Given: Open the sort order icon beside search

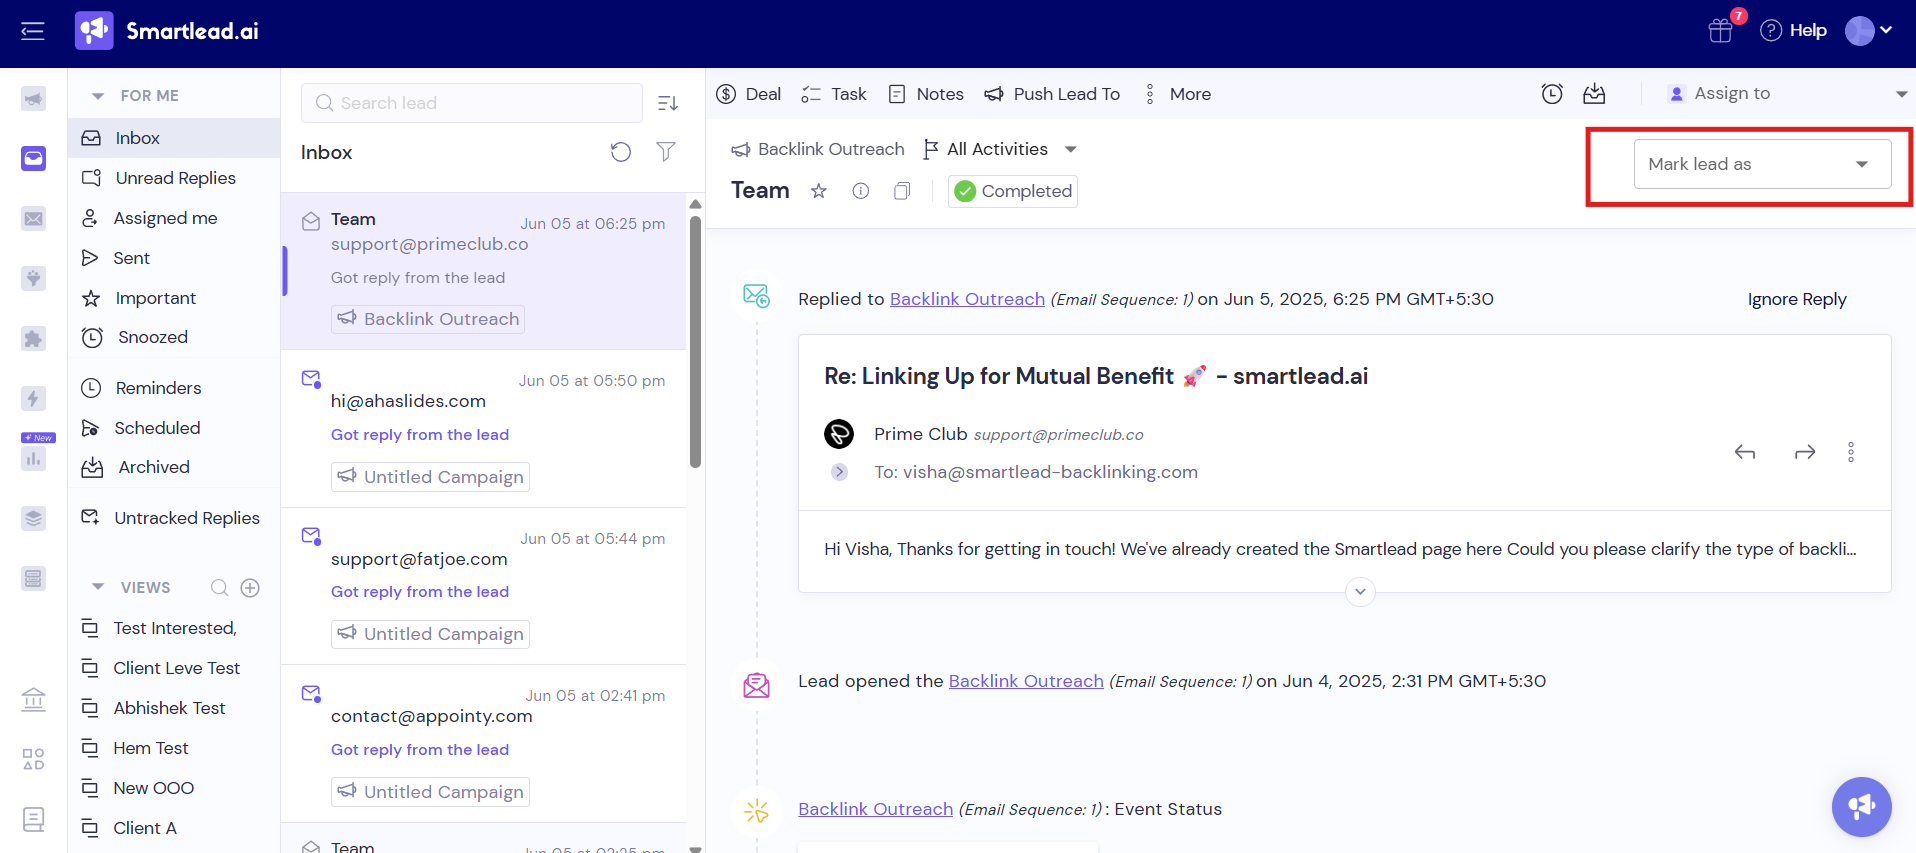Looking at the screenshot, I should (x=668, y=103).
